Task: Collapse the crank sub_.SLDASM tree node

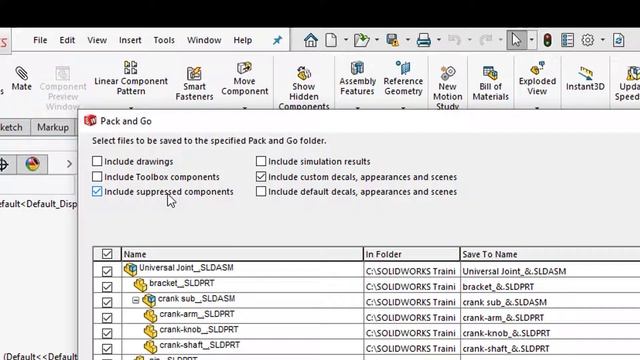Action: 136,300
